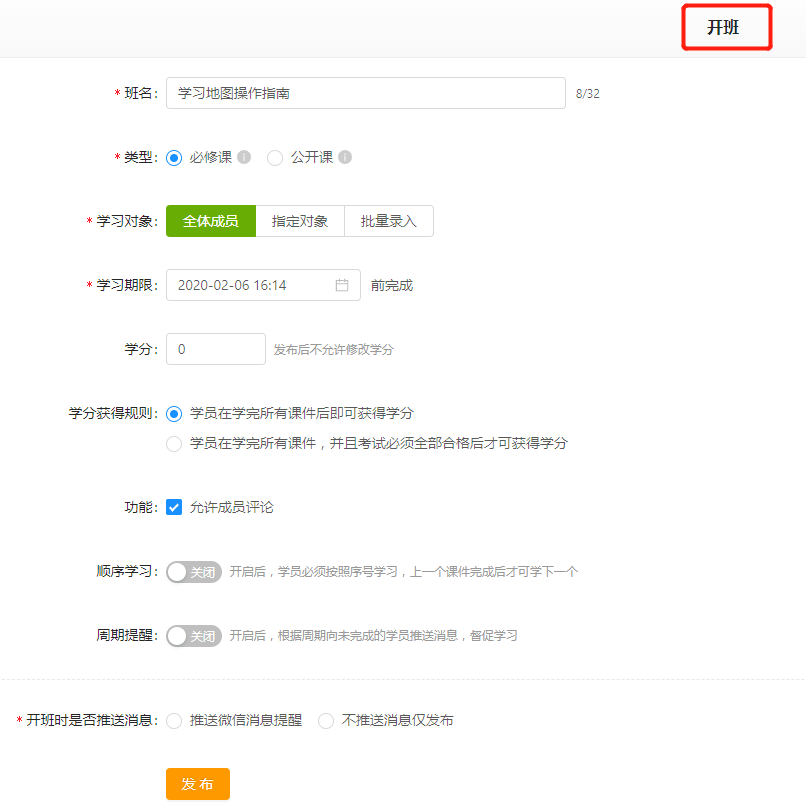Click the orange 发布 publish button
The width and height of the screenshot is (806, 811).
(x=197, y=784)
